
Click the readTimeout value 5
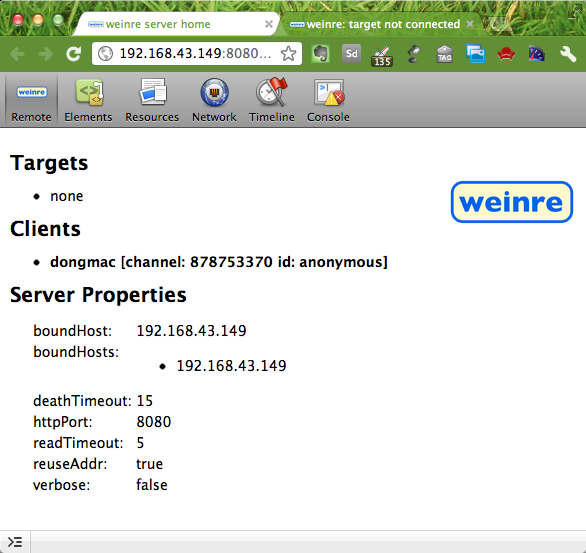pyautogui.click(x=140, y=443)
